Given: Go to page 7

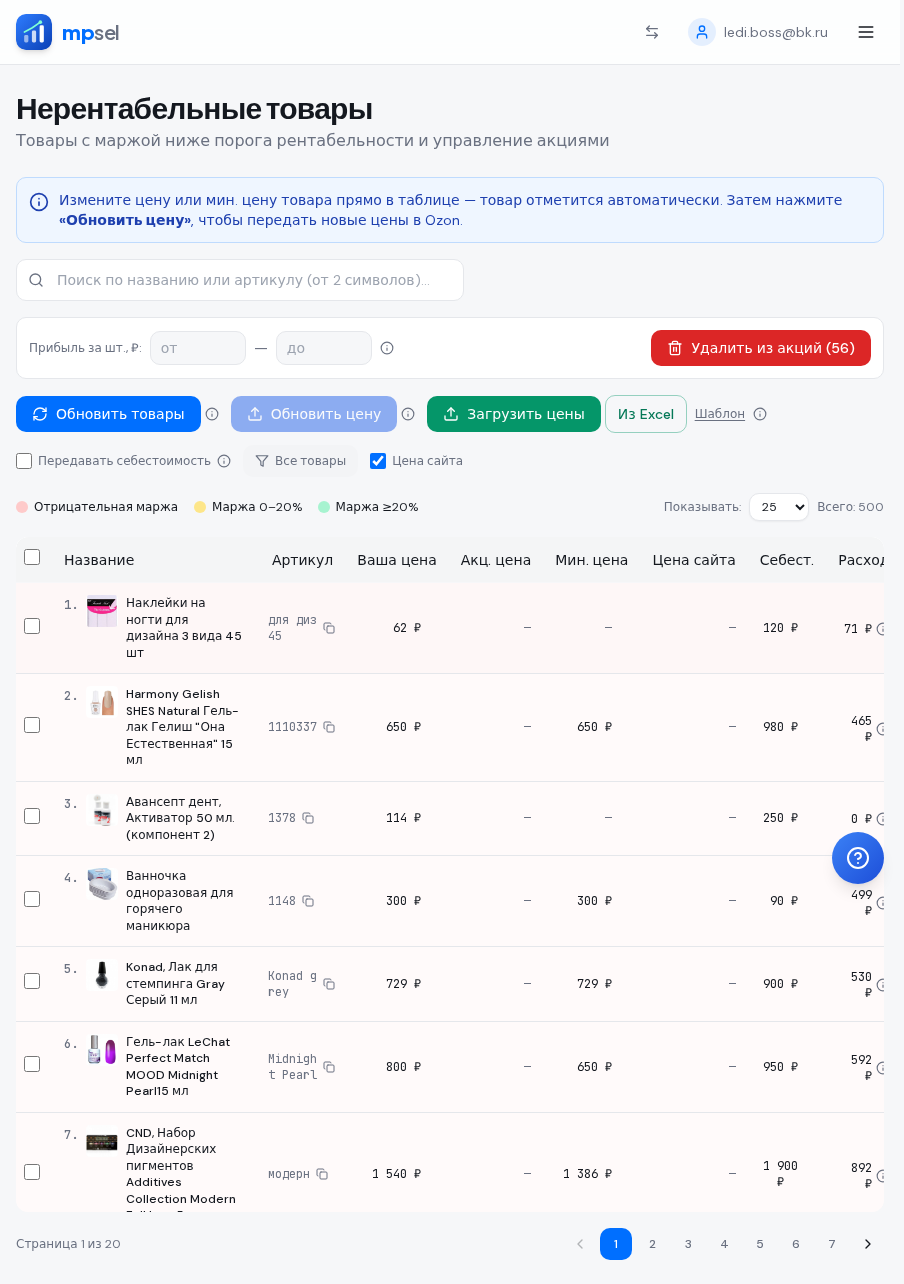Looking at the screenshot, I should pos(832,1244).
